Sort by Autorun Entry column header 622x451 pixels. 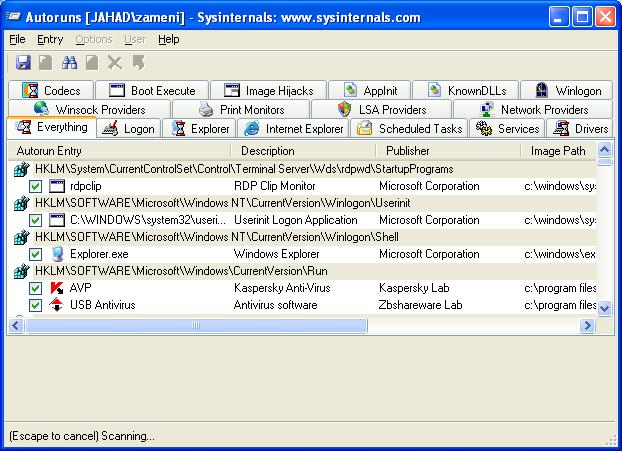(119, 151)
